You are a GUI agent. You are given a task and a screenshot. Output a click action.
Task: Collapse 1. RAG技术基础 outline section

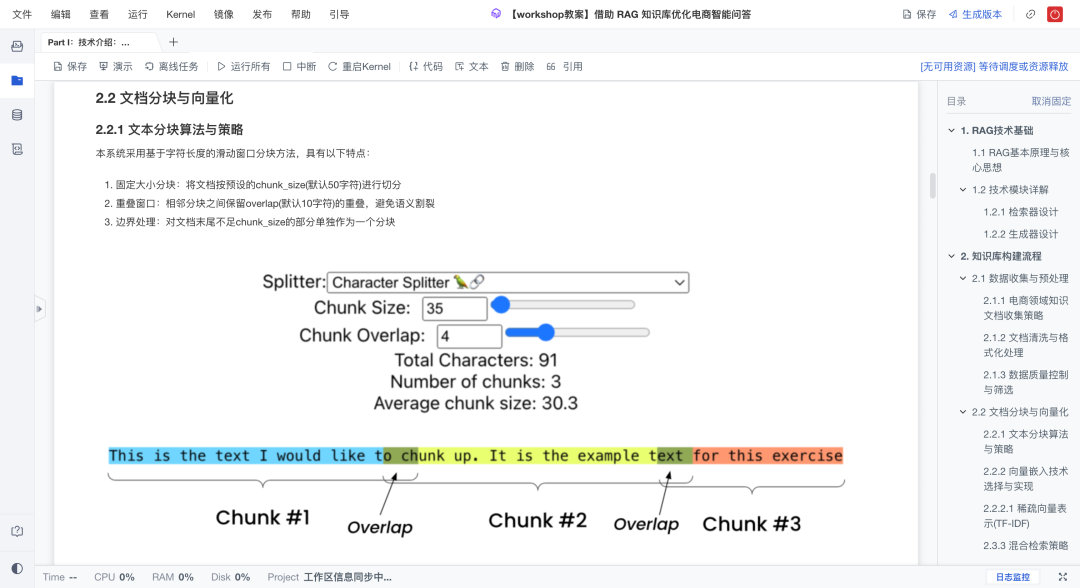click(x=952, y=130)
